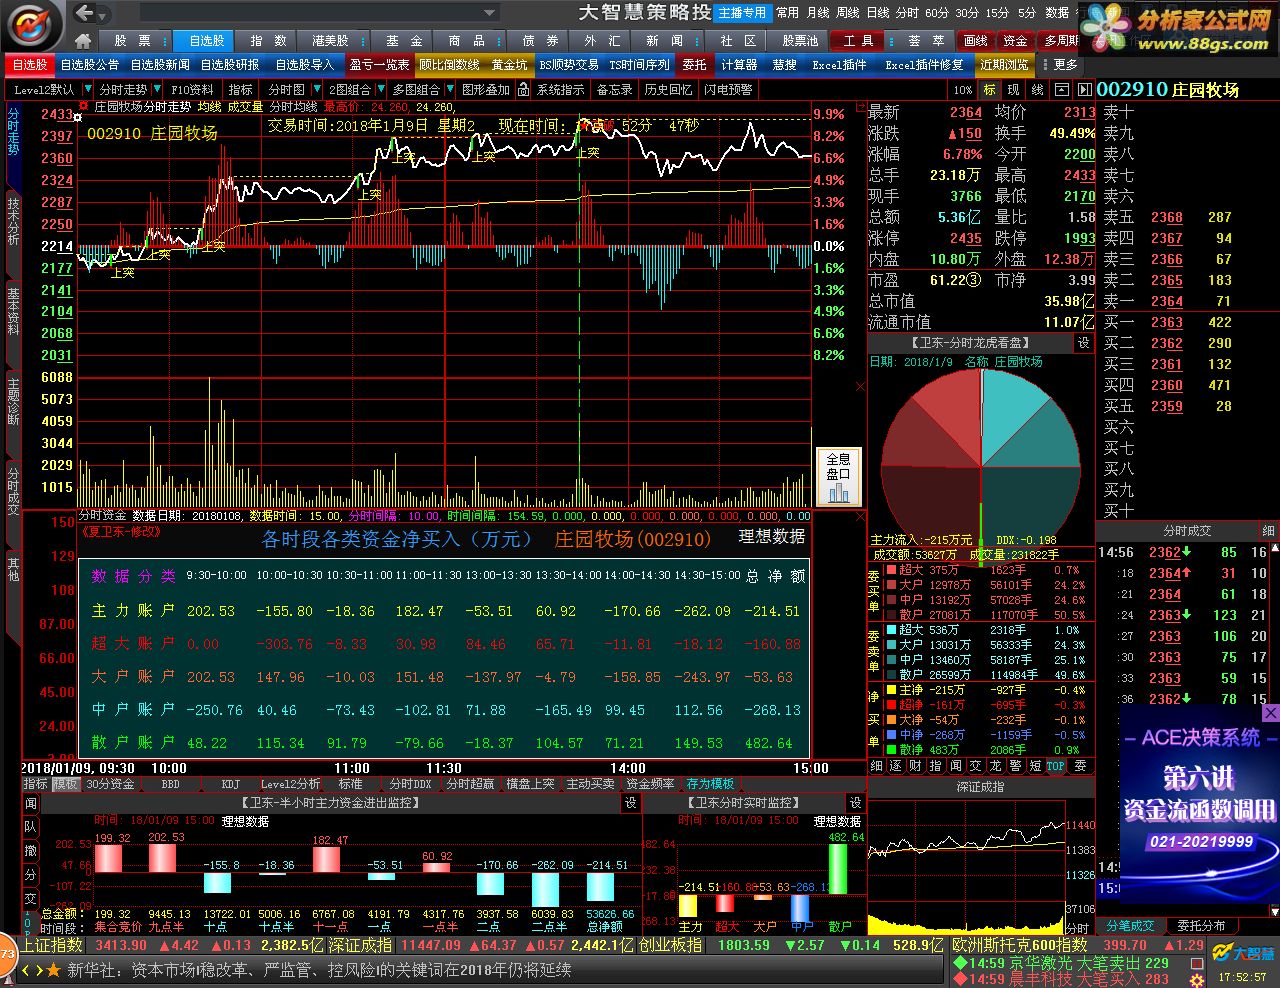Click the 设 settings icon of the 分时龙虎看盘 pie panel
The width and height of the screenshot is (1280, 988).
1083,343
